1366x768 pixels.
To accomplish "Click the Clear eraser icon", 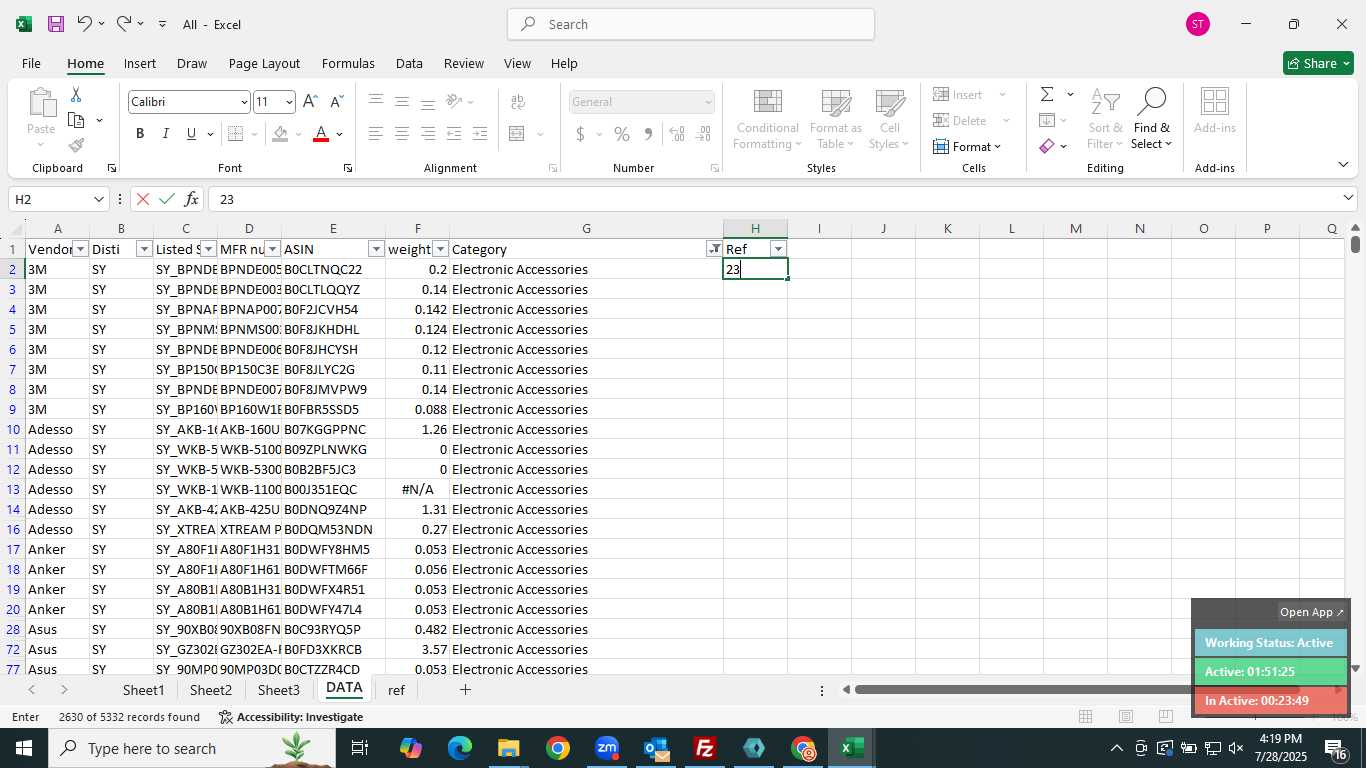I will 1047,146.
